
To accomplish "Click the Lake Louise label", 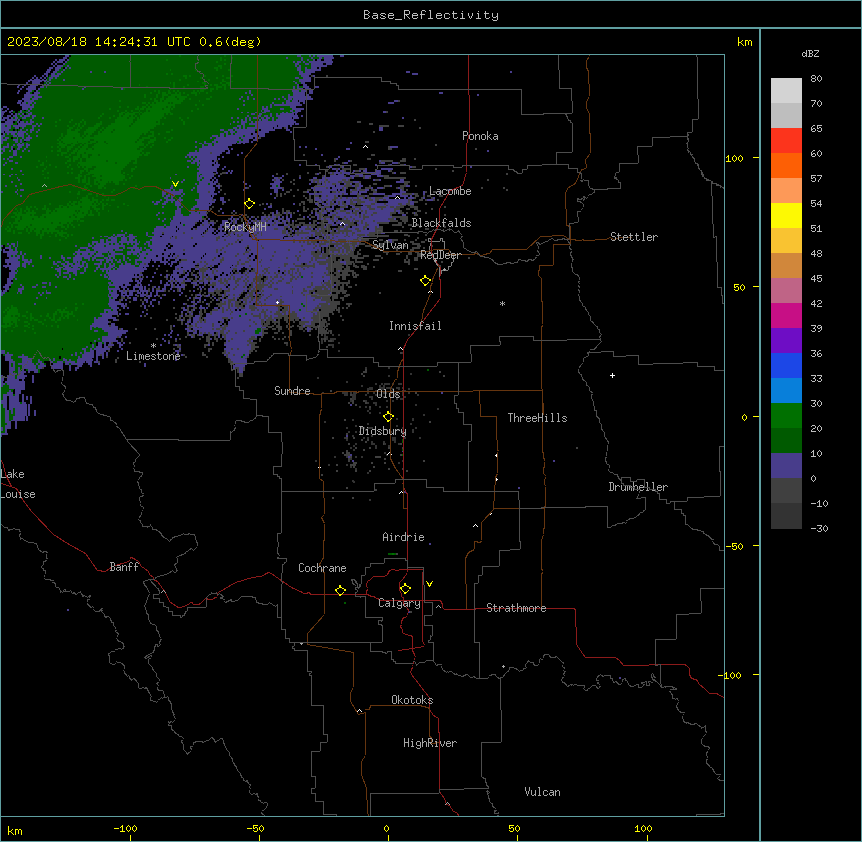I will point(17,484).
